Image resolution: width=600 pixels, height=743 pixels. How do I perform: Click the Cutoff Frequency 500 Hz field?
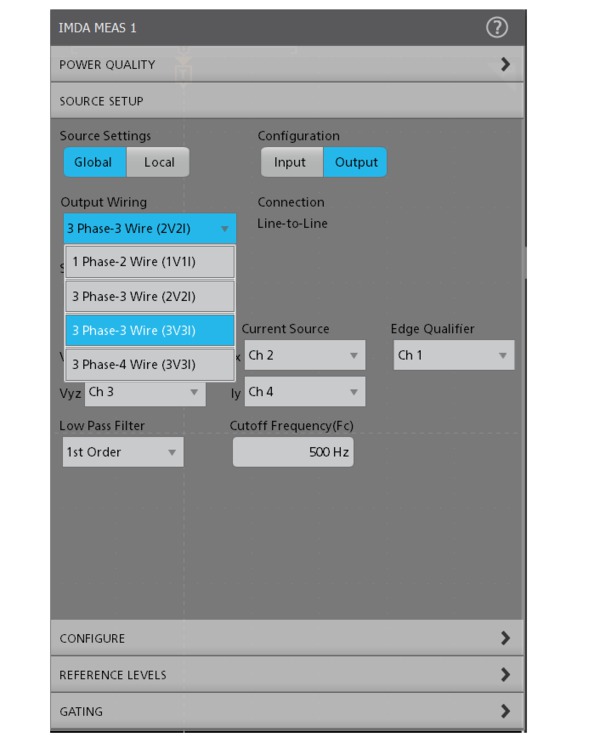click(293, 452)
